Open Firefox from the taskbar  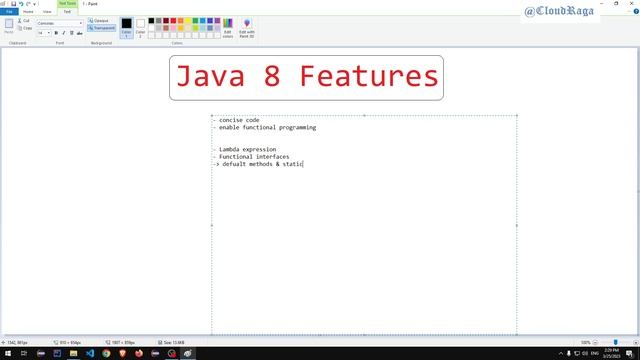point(139,353)
